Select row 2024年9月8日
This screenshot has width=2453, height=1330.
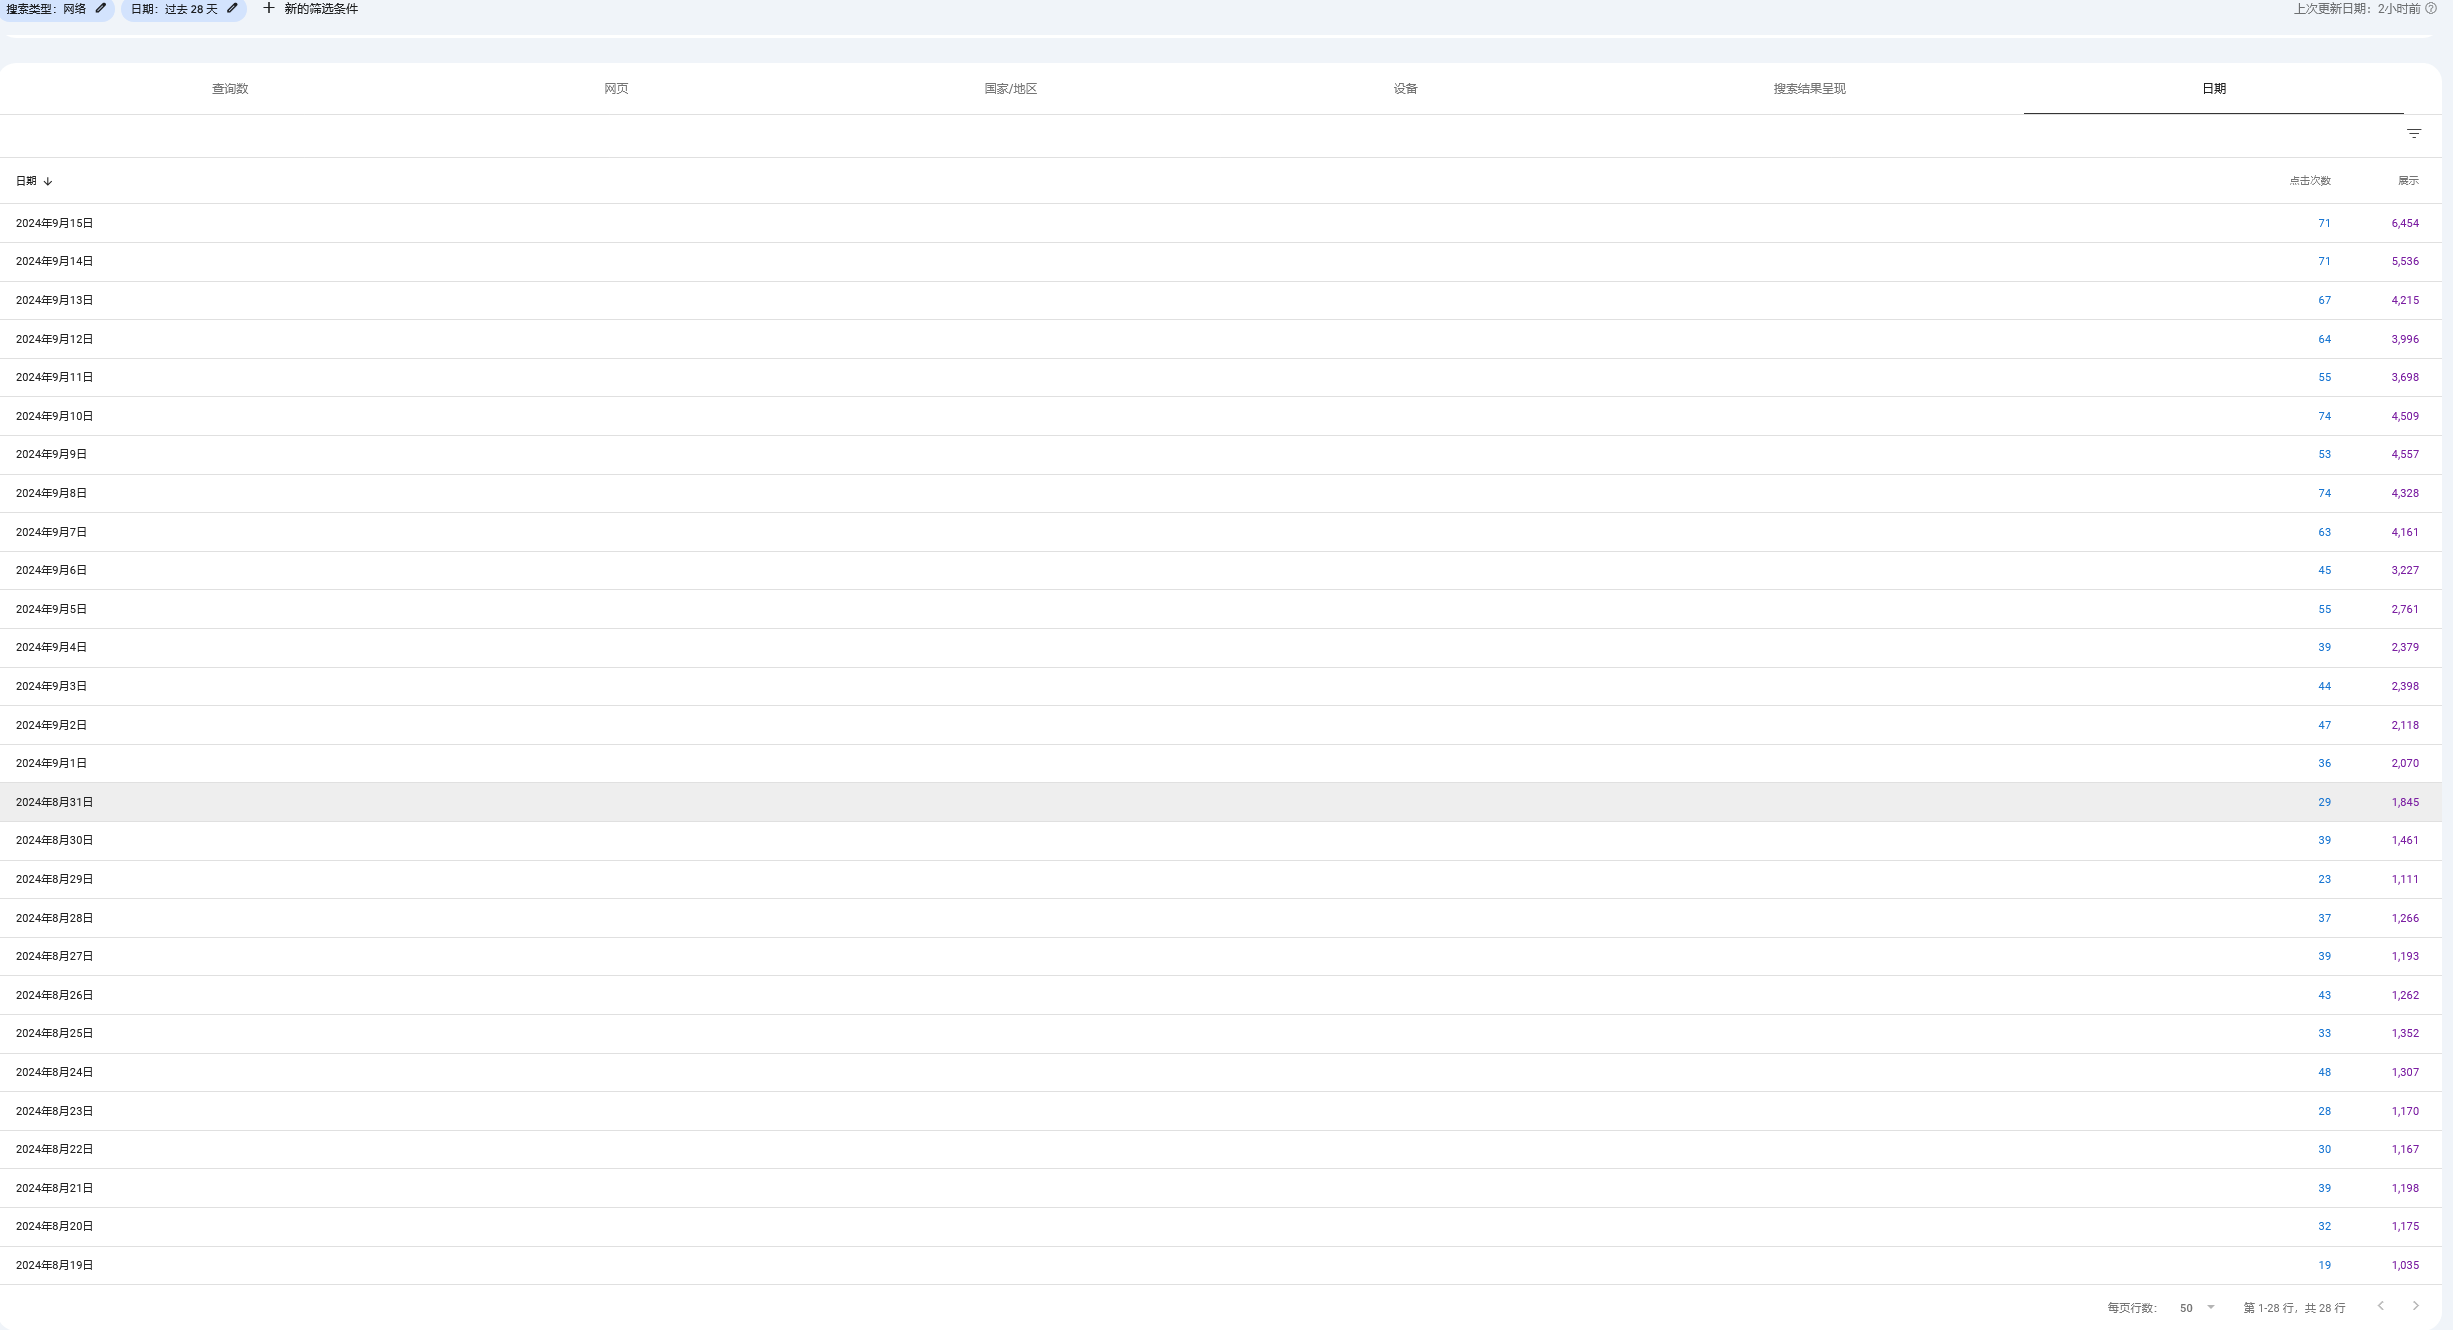pyautogui.click(x=1221, y=493)
